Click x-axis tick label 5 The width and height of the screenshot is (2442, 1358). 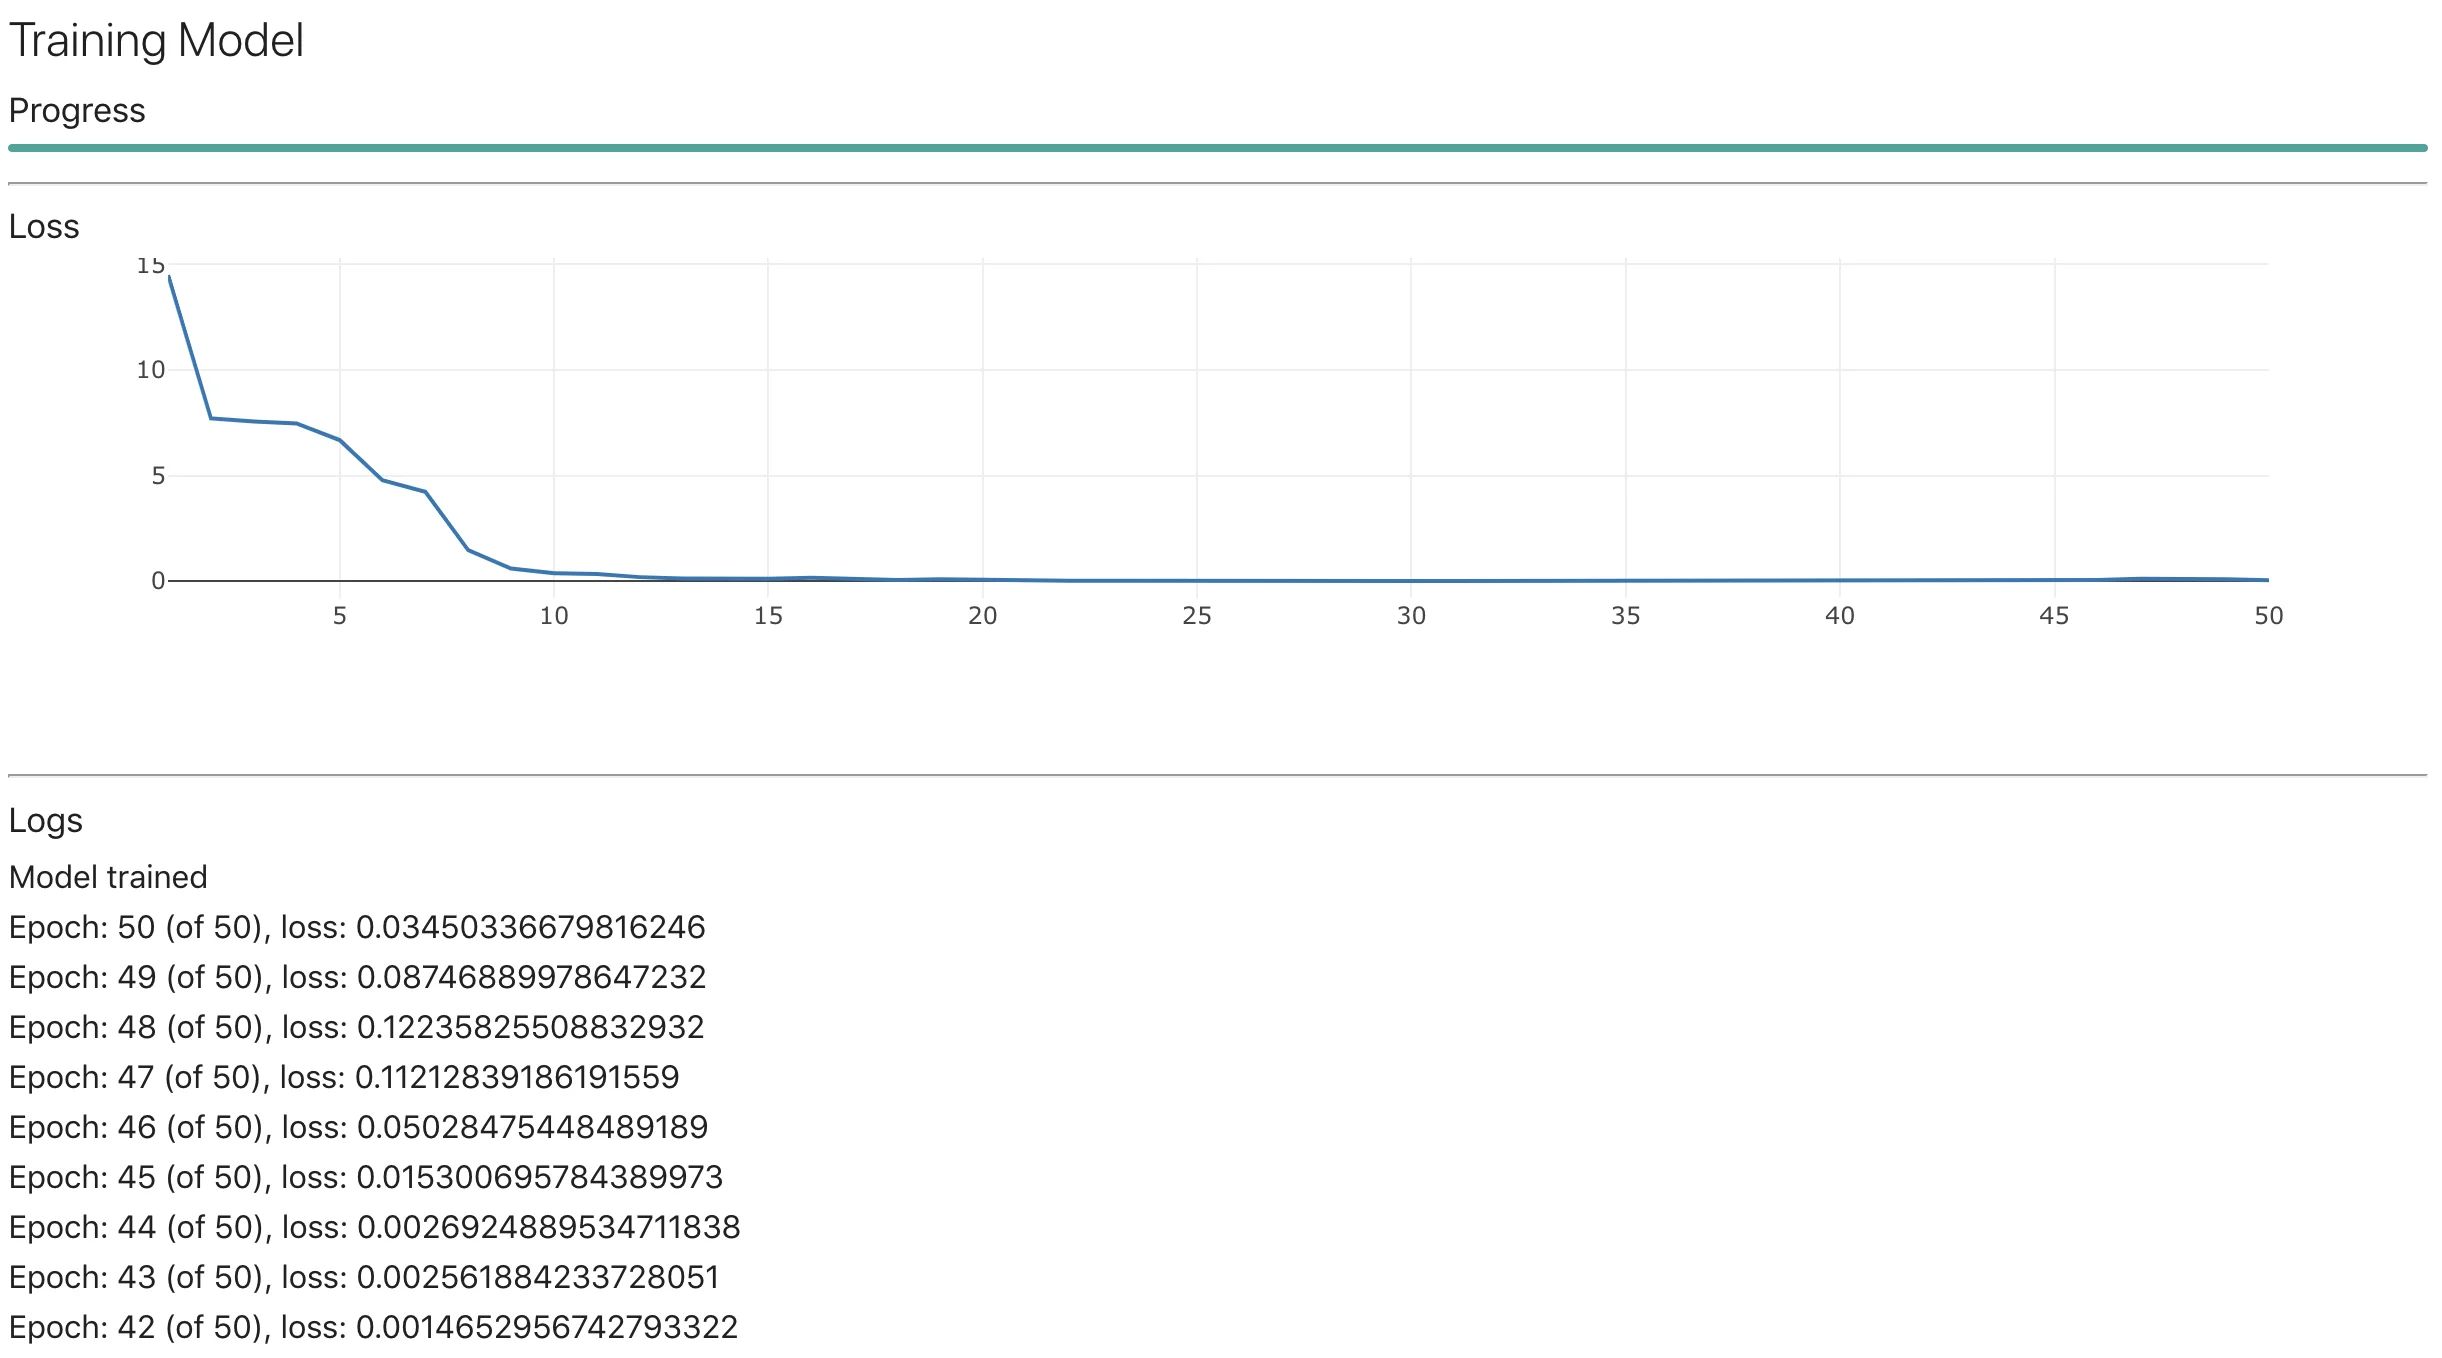coord(340,616)
